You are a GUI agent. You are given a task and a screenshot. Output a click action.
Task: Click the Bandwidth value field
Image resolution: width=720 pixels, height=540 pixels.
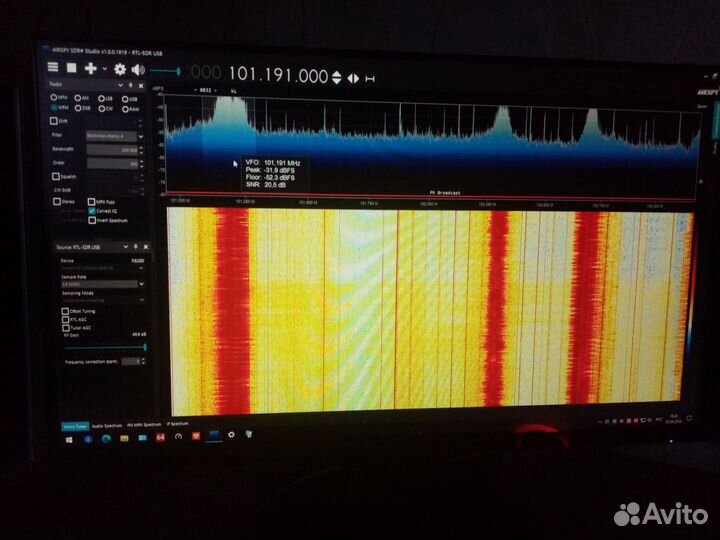(x=112, y=150)
